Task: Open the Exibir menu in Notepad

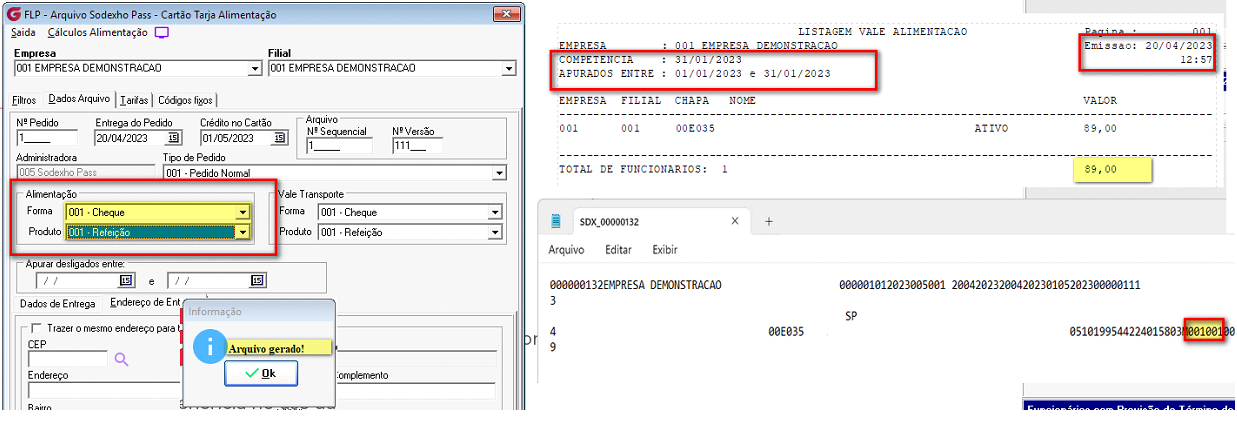Action: [x=664, y=250]
